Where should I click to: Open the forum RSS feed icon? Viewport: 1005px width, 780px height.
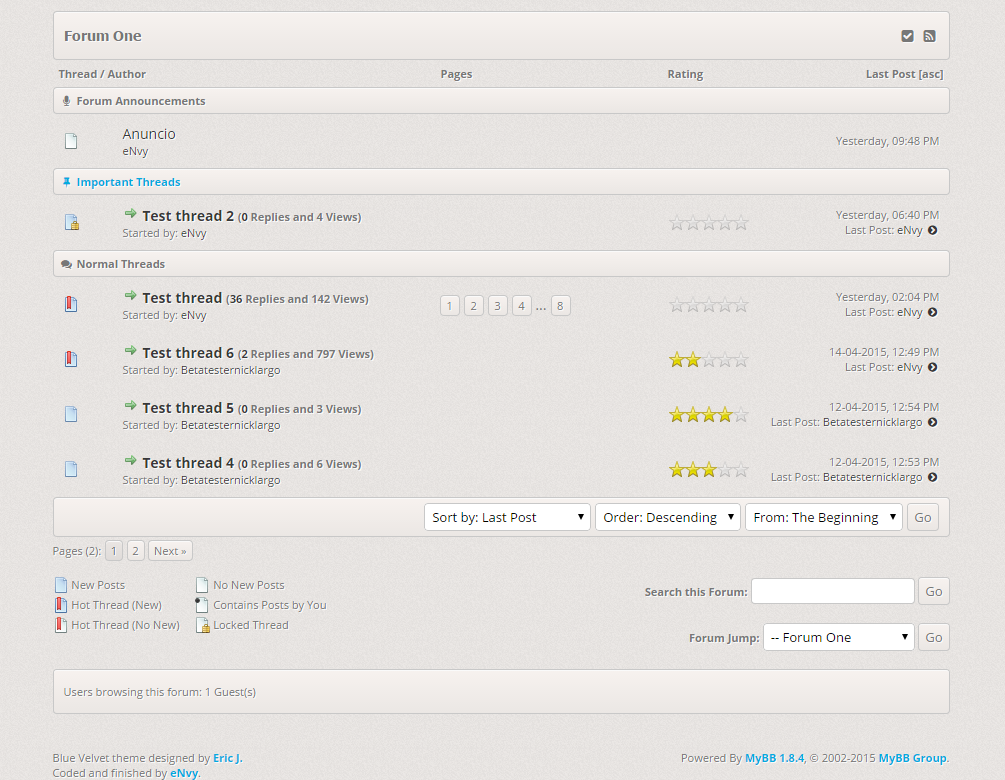click(929, 36)
